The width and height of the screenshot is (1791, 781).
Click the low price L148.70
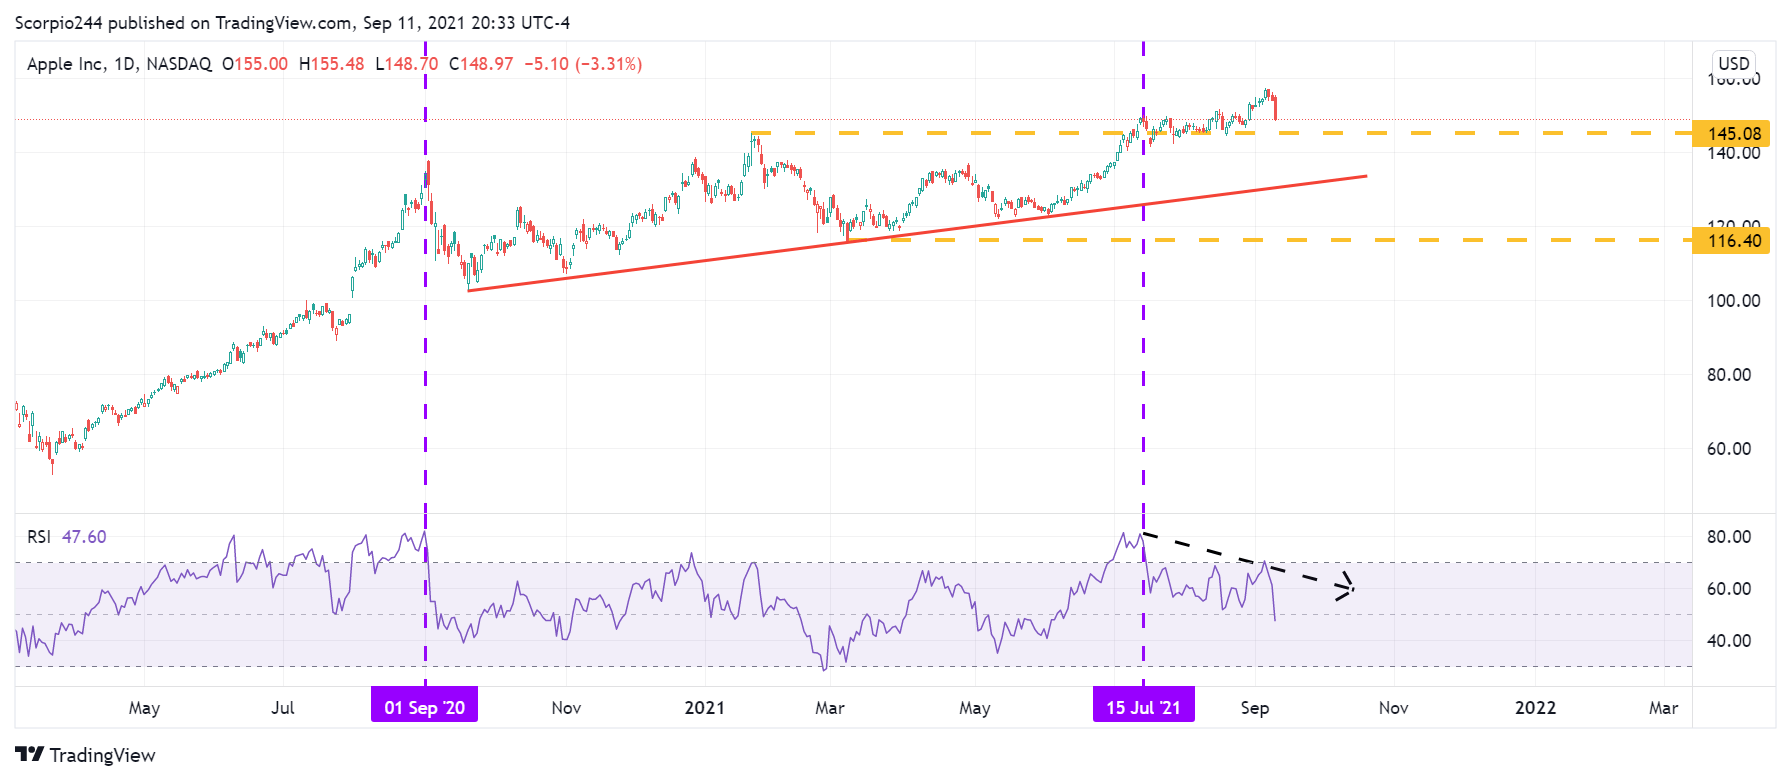point(407,64)
